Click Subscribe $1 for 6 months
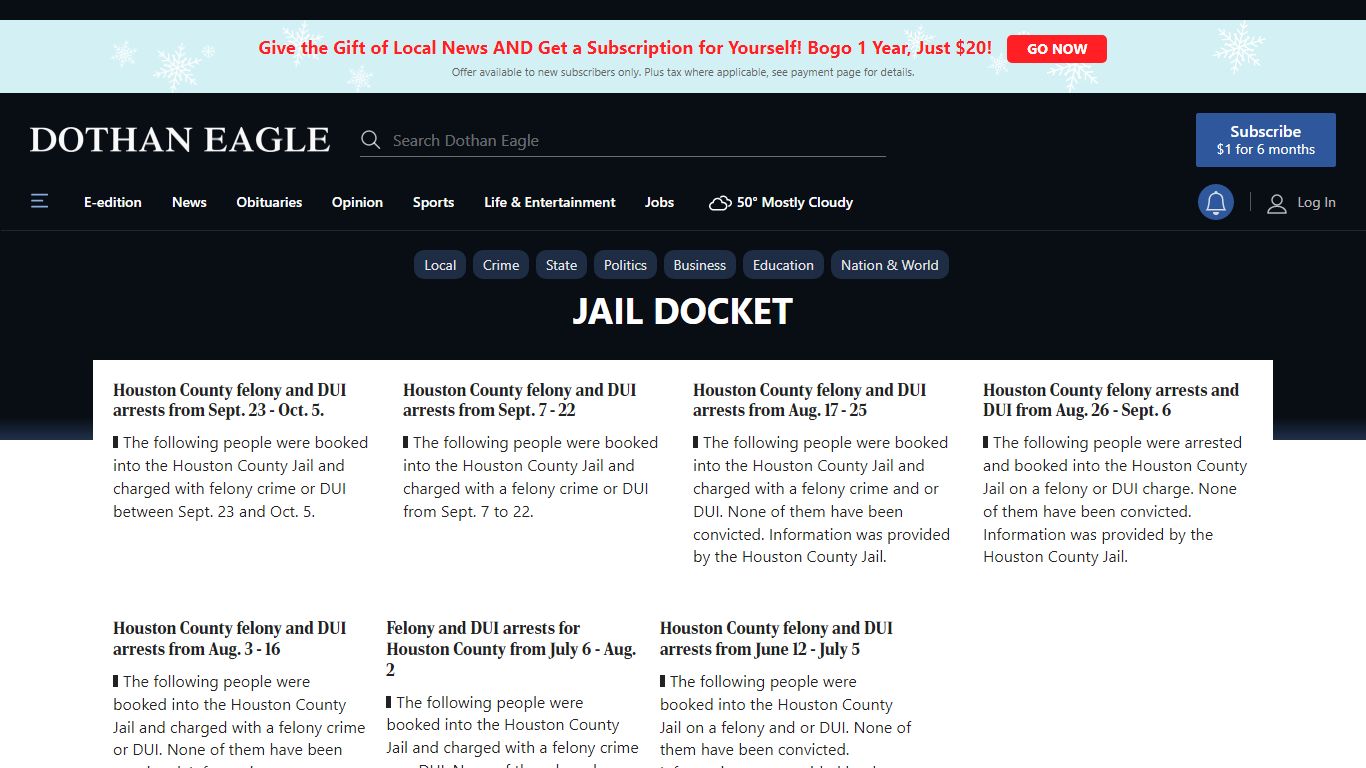 point(1266,140)
